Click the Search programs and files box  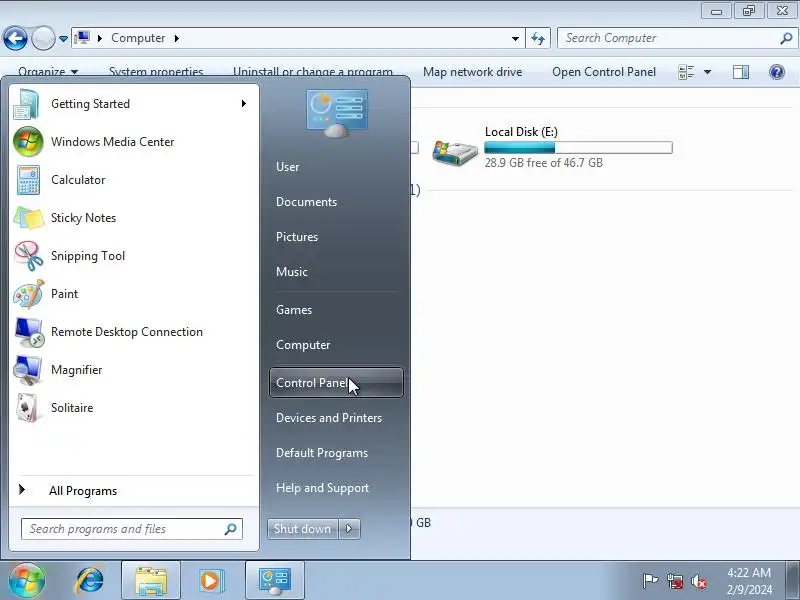tap(132, 529)
